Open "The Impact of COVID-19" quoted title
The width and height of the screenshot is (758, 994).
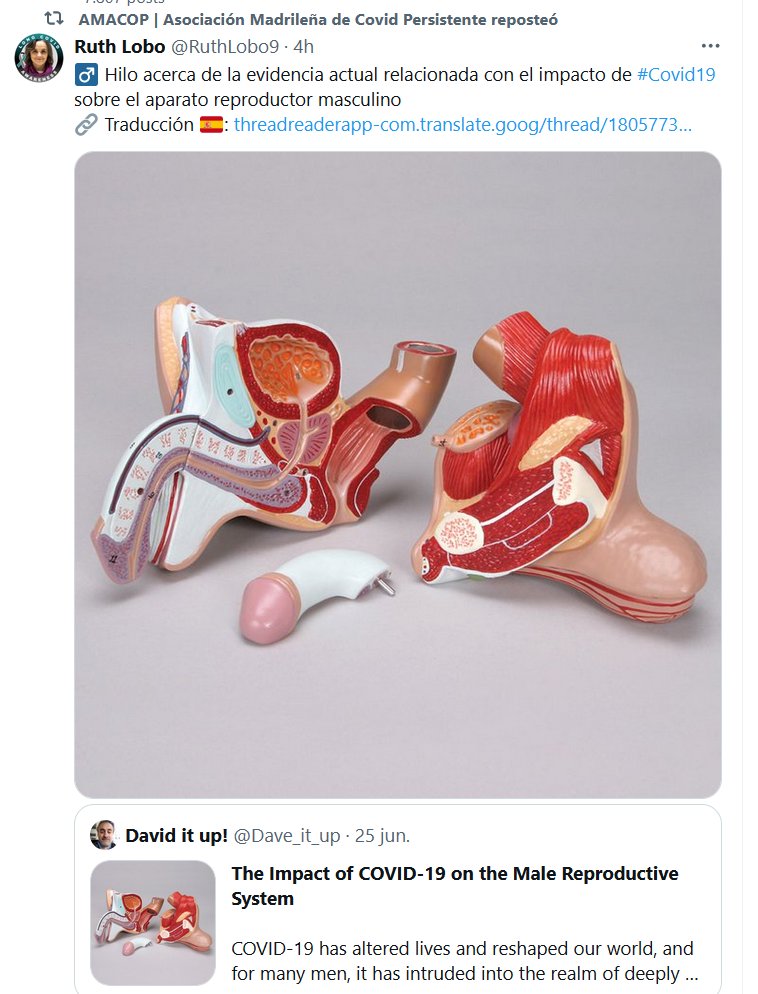(455, 885)
